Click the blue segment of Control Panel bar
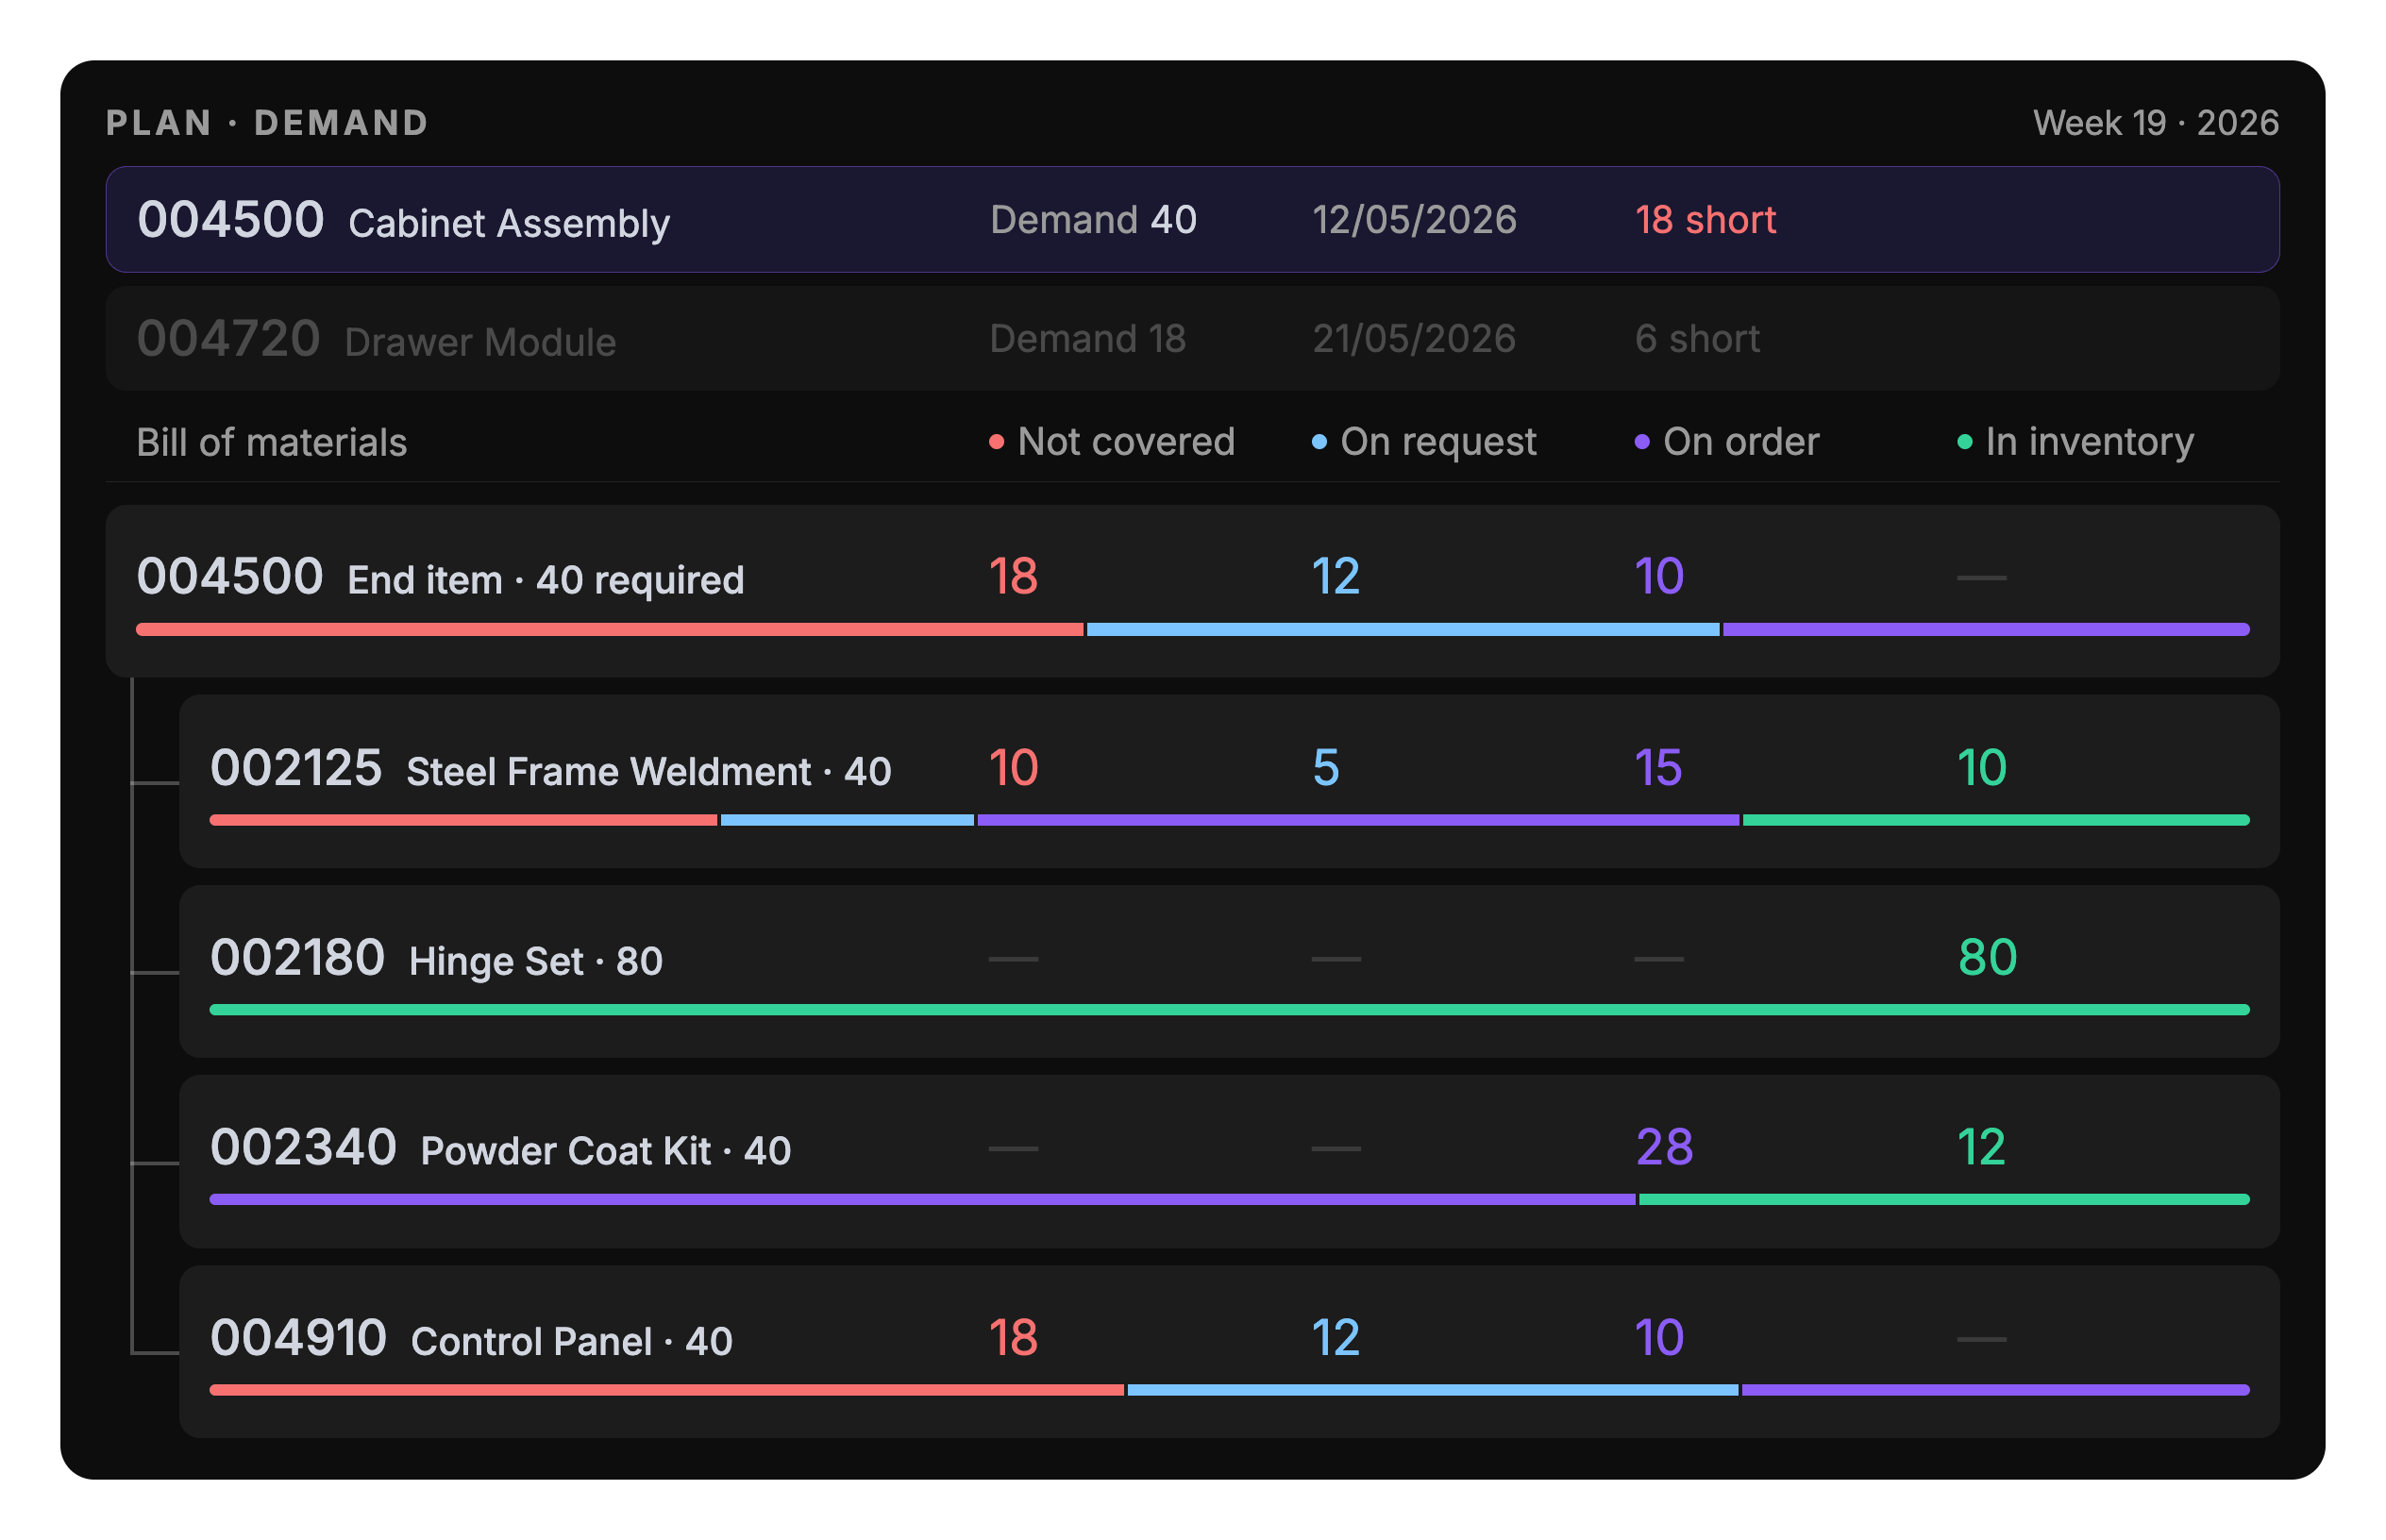 pos(1432,1390)
